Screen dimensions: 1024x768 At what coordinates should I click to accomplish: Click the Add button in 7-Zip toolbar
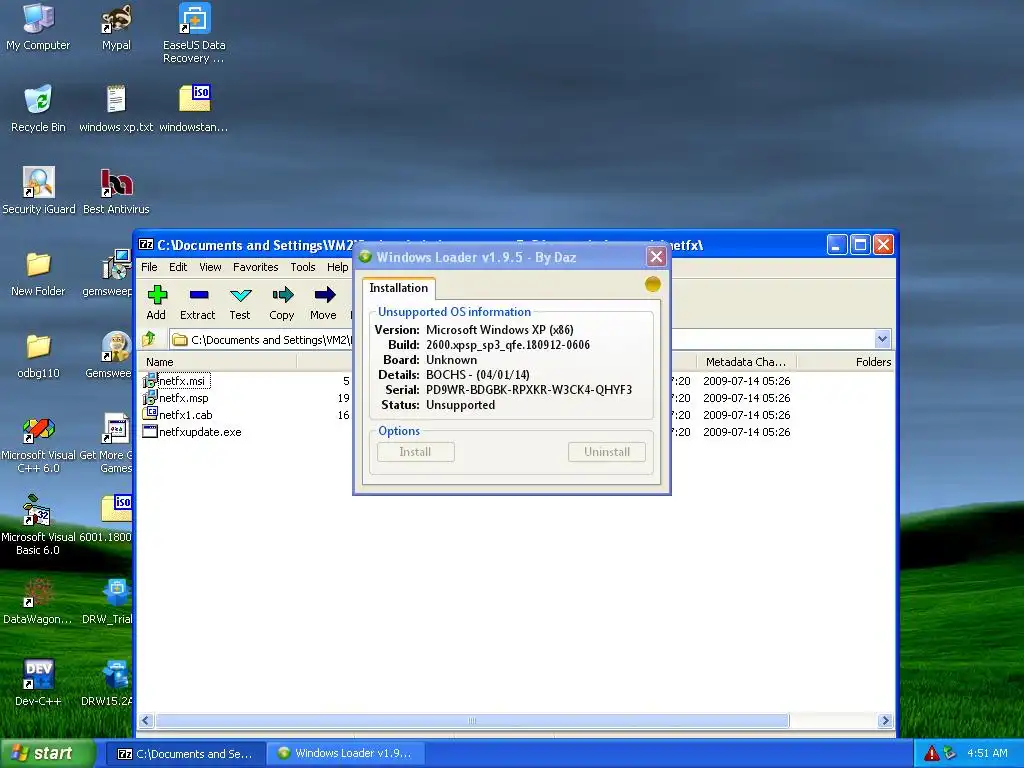tap(156, 302)
